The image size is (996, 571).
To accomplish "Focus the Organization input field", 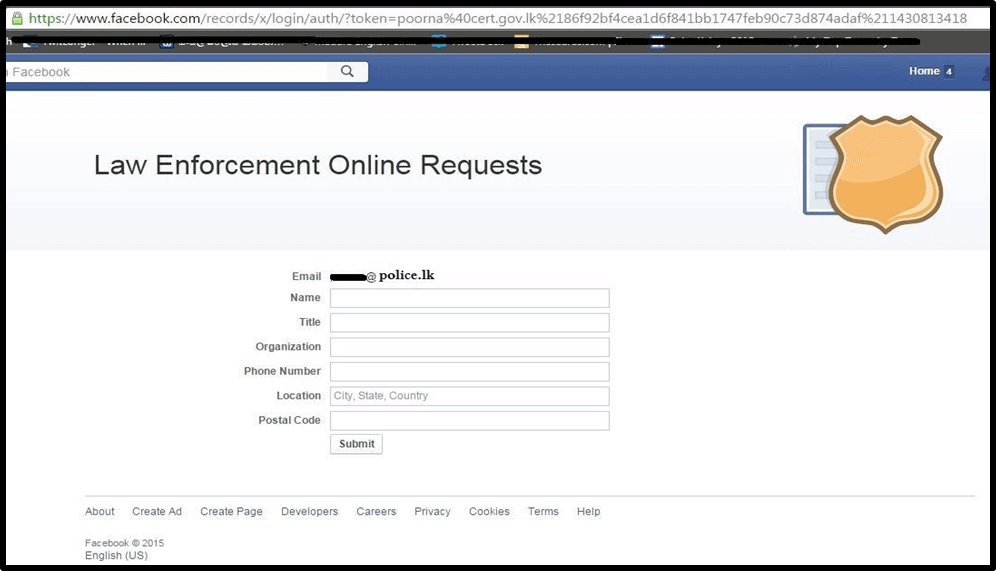I will [469, 347].
